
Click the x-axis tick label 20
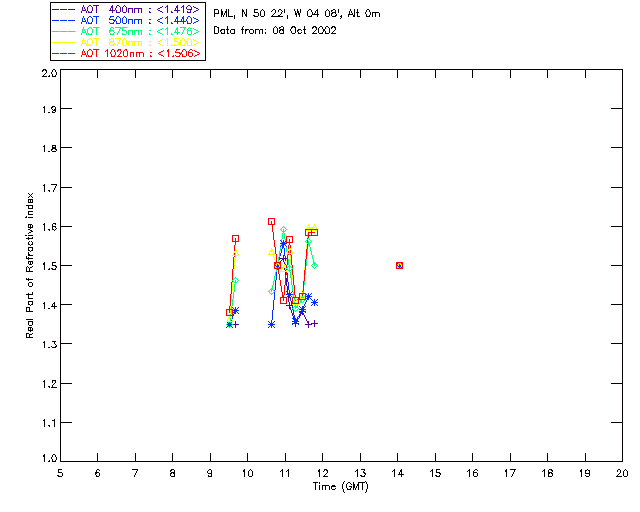[622, 473]
